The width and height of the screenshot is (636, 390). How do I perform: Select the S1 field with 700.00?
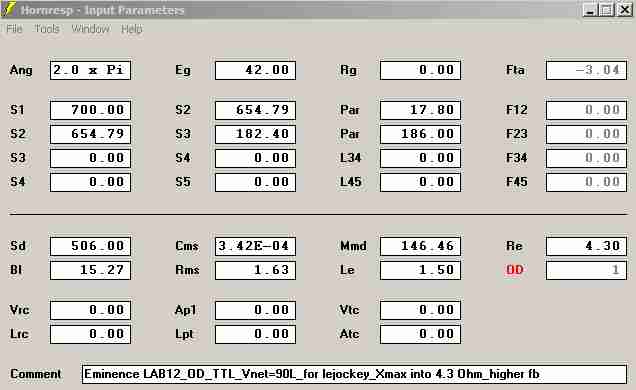(x=90, y=110)
